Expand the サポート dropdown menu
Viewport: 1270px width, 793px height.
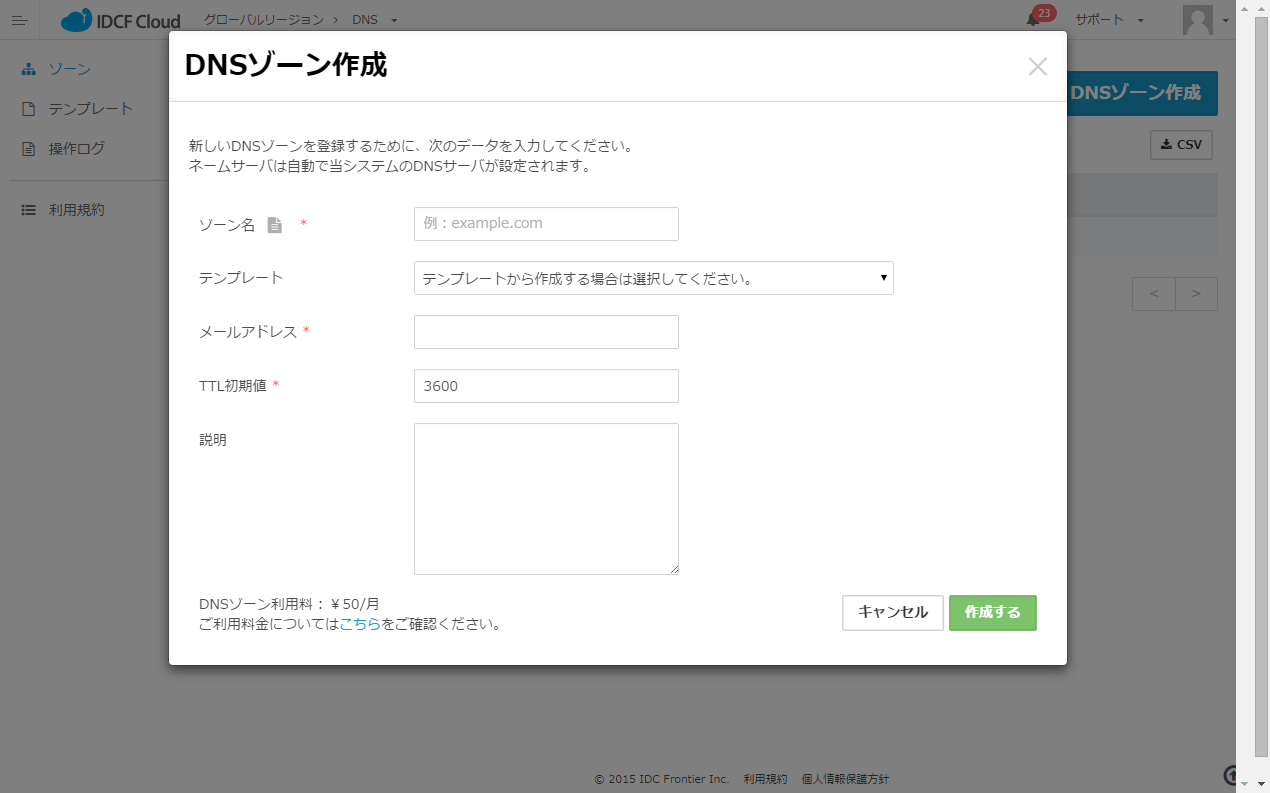[x=1109, y=20]
